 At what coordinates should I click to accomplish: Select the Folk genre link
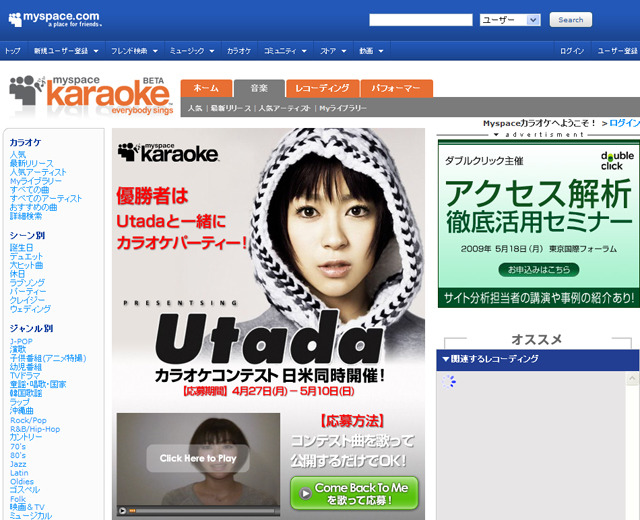tap(18, 499)
